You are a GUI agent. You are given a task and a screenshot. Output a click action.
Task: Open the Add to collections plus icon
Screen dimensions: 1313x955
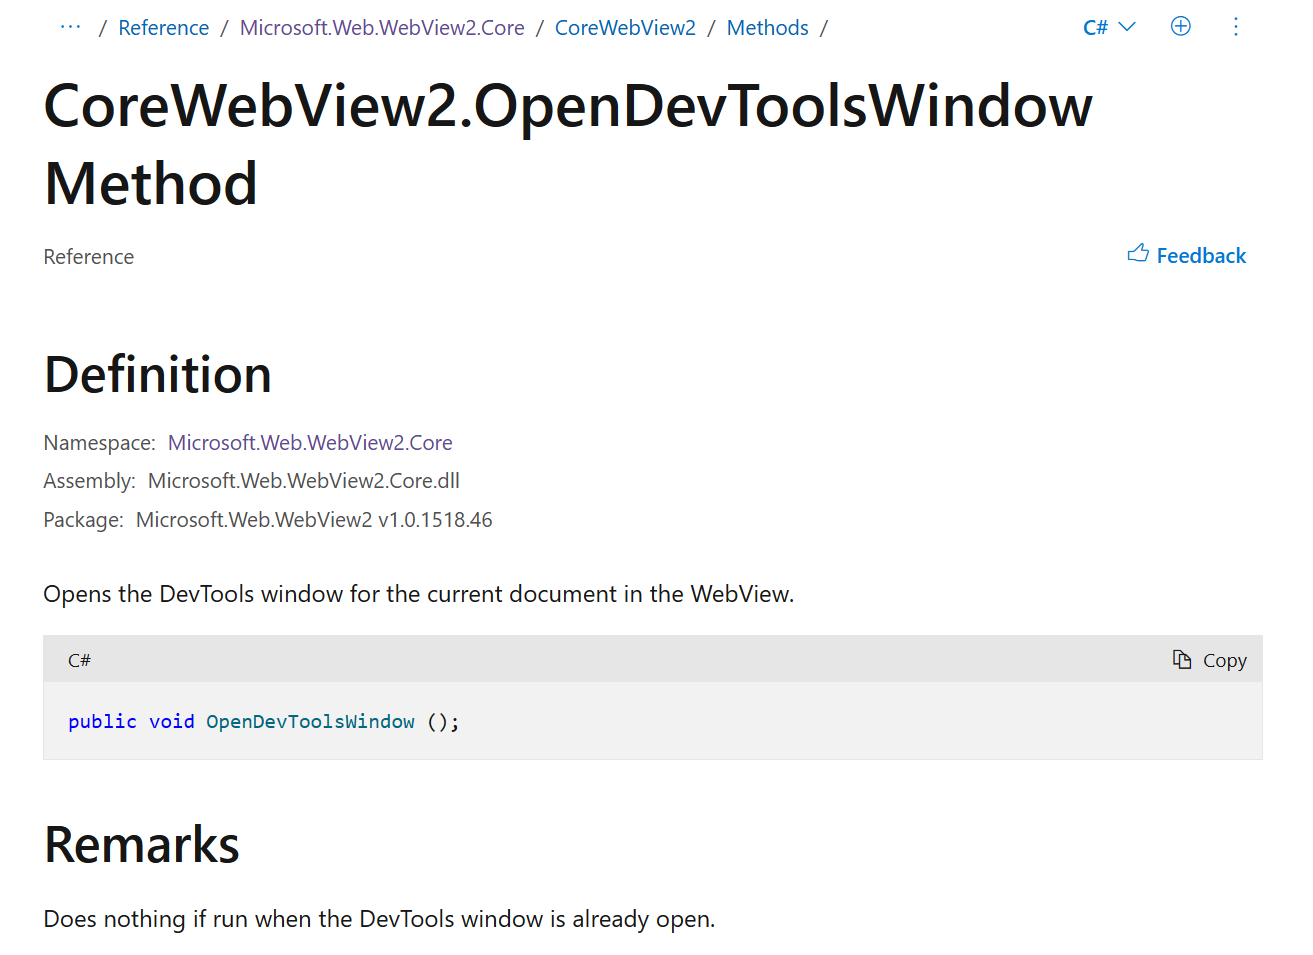(x=1180, y=27)
